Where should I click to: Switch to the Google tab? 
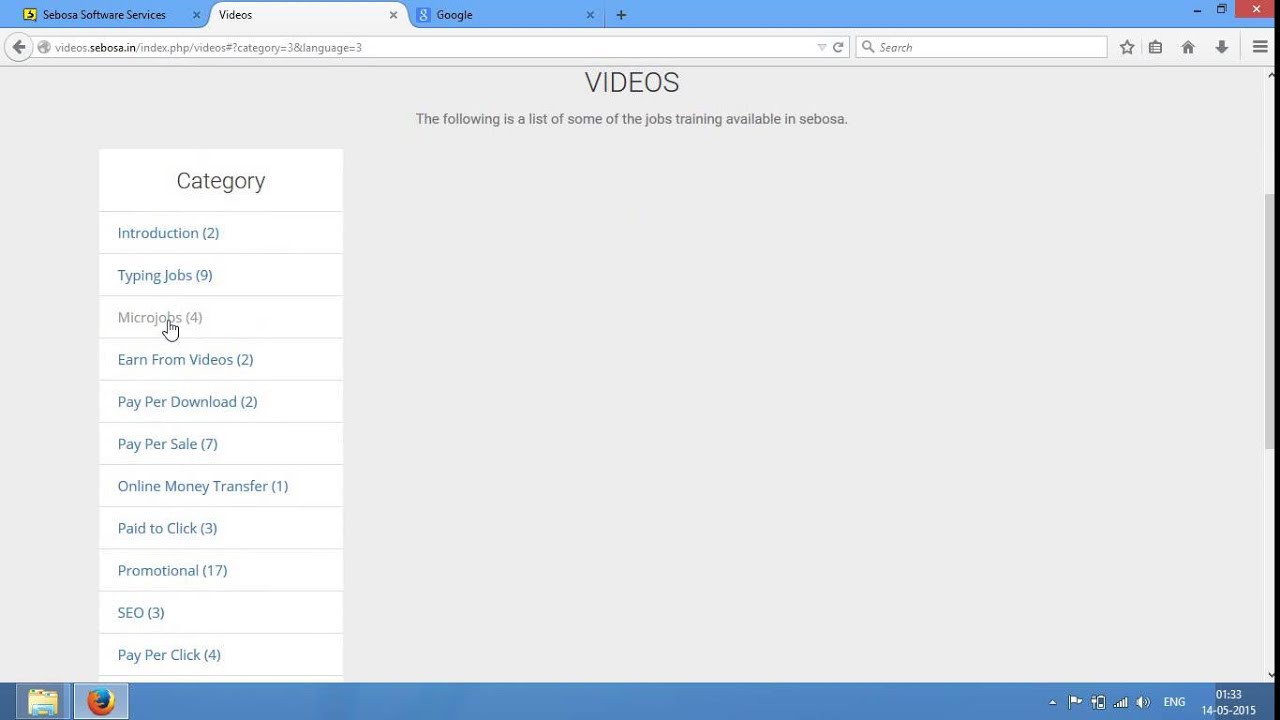(504, 15)
